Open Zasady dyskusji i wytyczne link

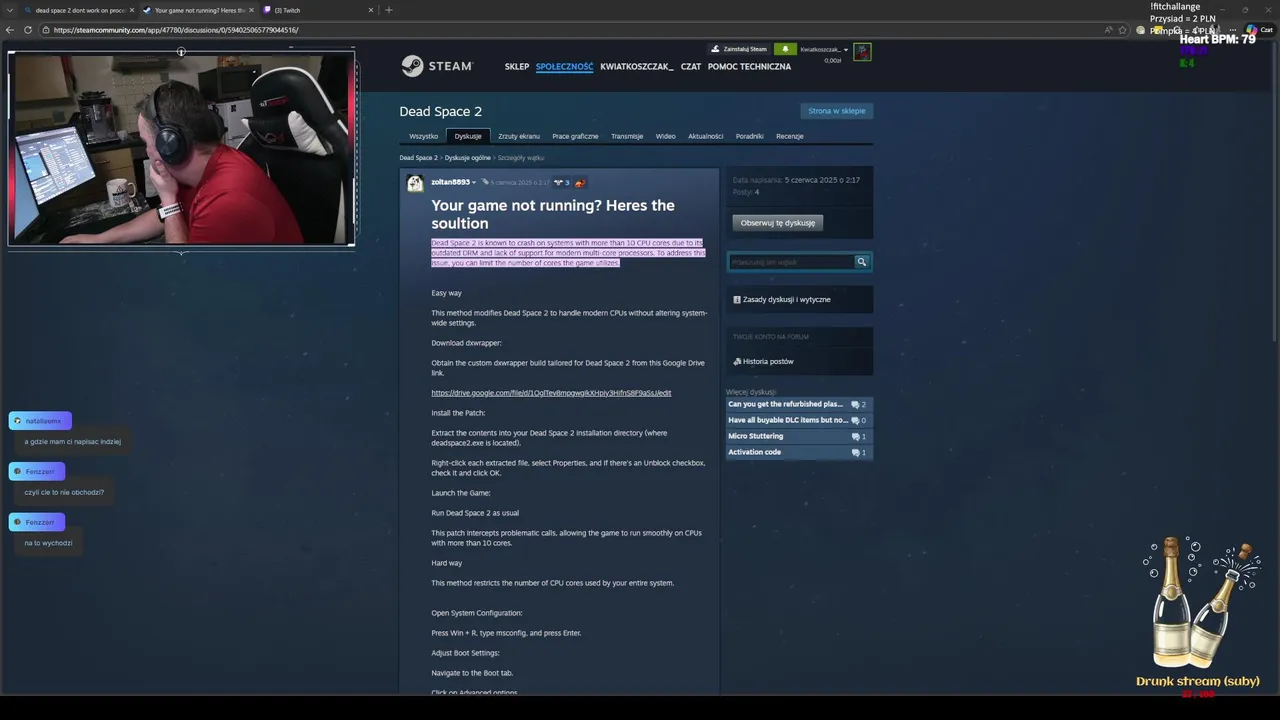coord(787,299)
